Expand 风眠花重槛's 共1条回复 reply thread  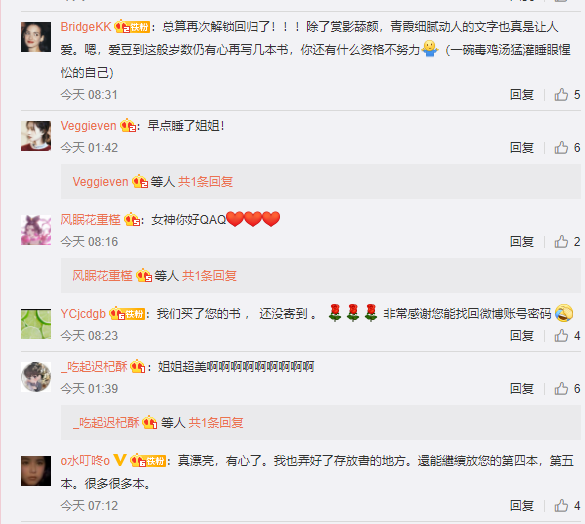coord(209,276)
